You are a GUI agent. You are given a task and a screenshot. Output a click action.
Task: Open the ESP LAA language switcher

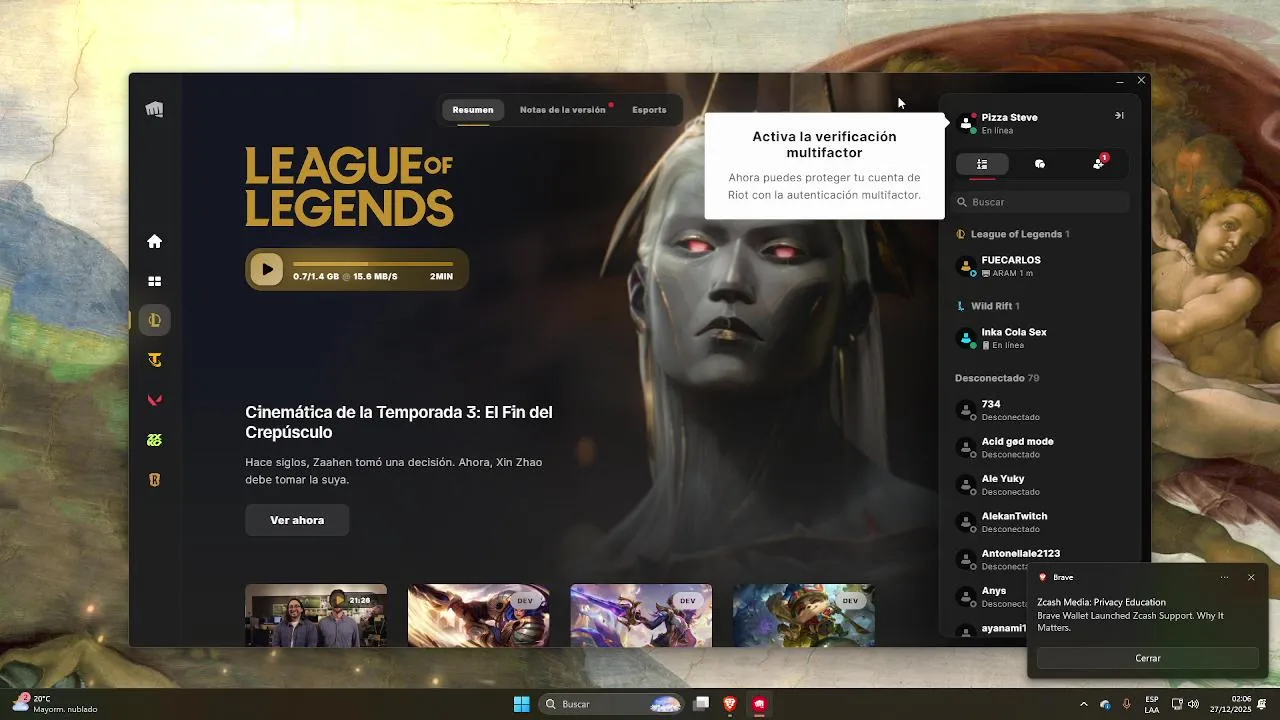[x=1152, y=704]
